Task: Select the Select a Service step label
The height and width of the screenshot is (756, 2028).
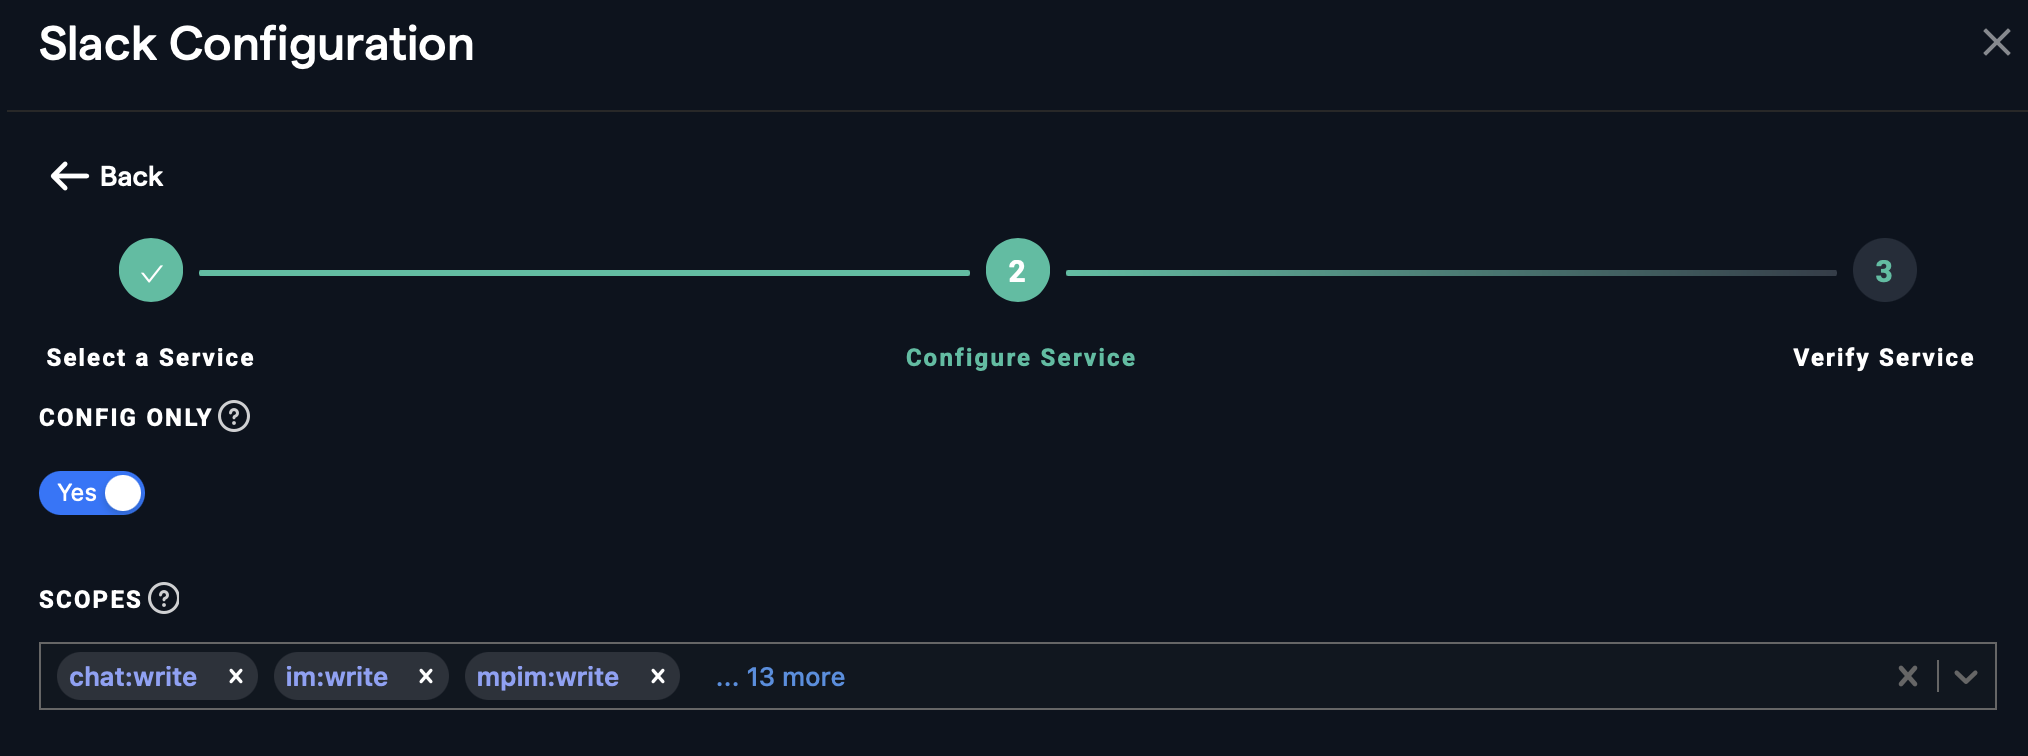Action: (x=150, y=357)
